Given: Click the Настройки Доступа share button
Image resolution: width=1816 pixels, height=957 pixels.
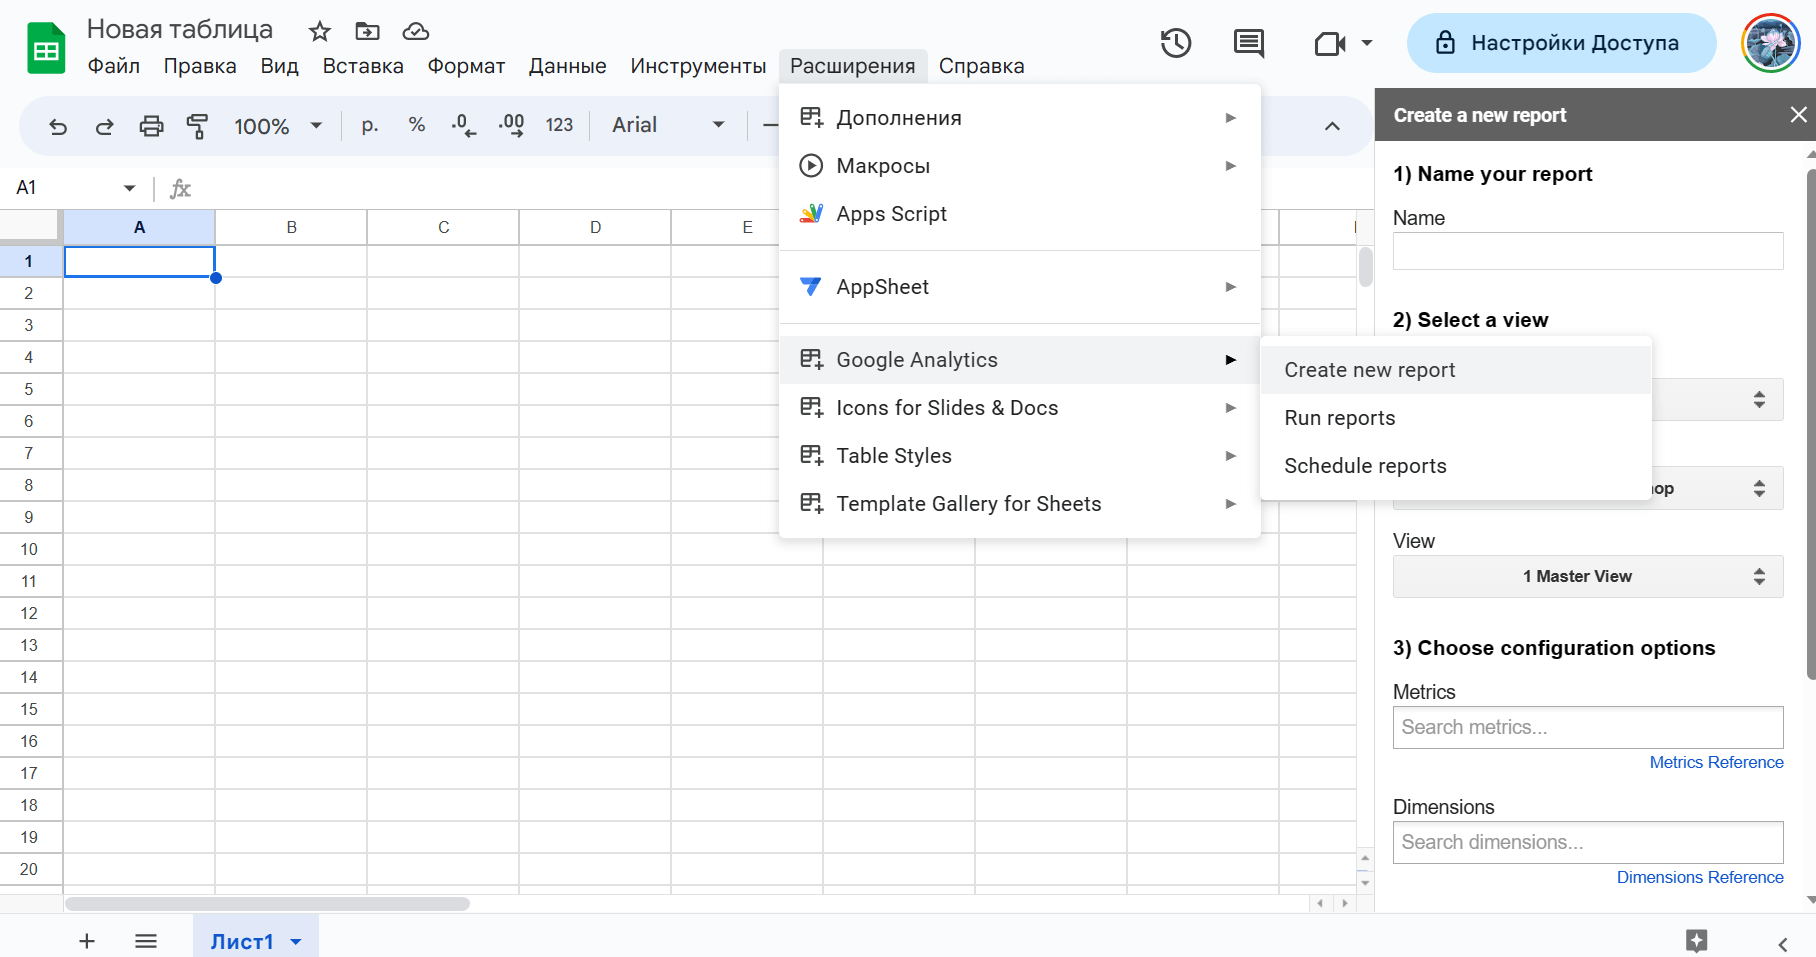Looking at the screenshot, I should [x=1561, y=43].
